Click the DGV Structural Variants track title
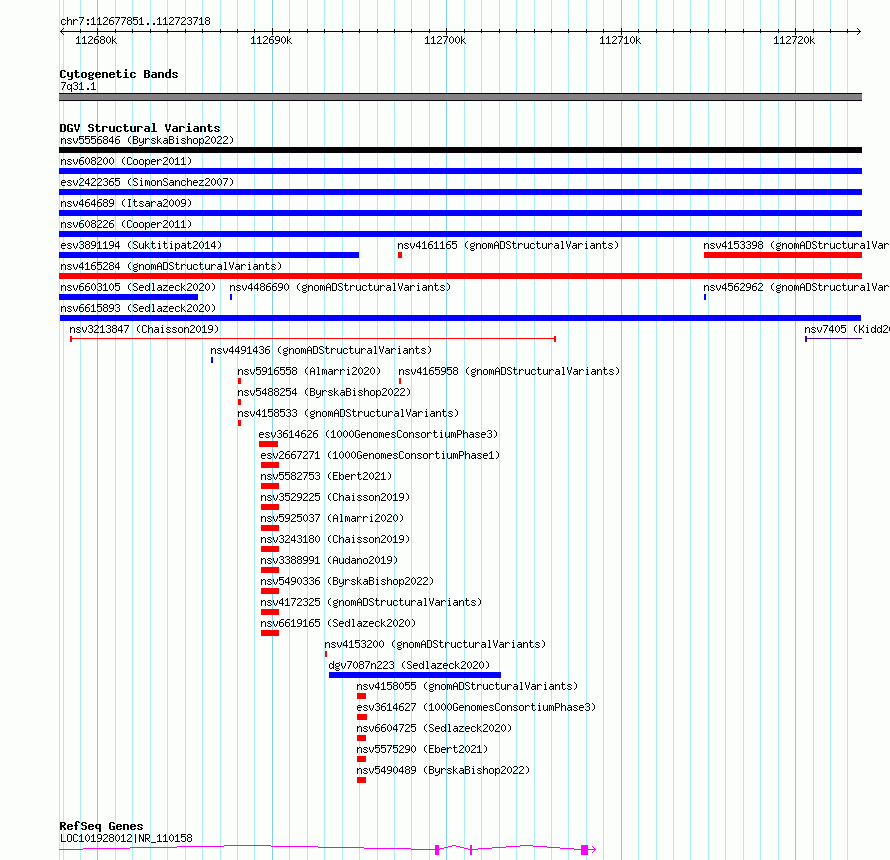The image size is (890, 860). (x=140, y=128)
